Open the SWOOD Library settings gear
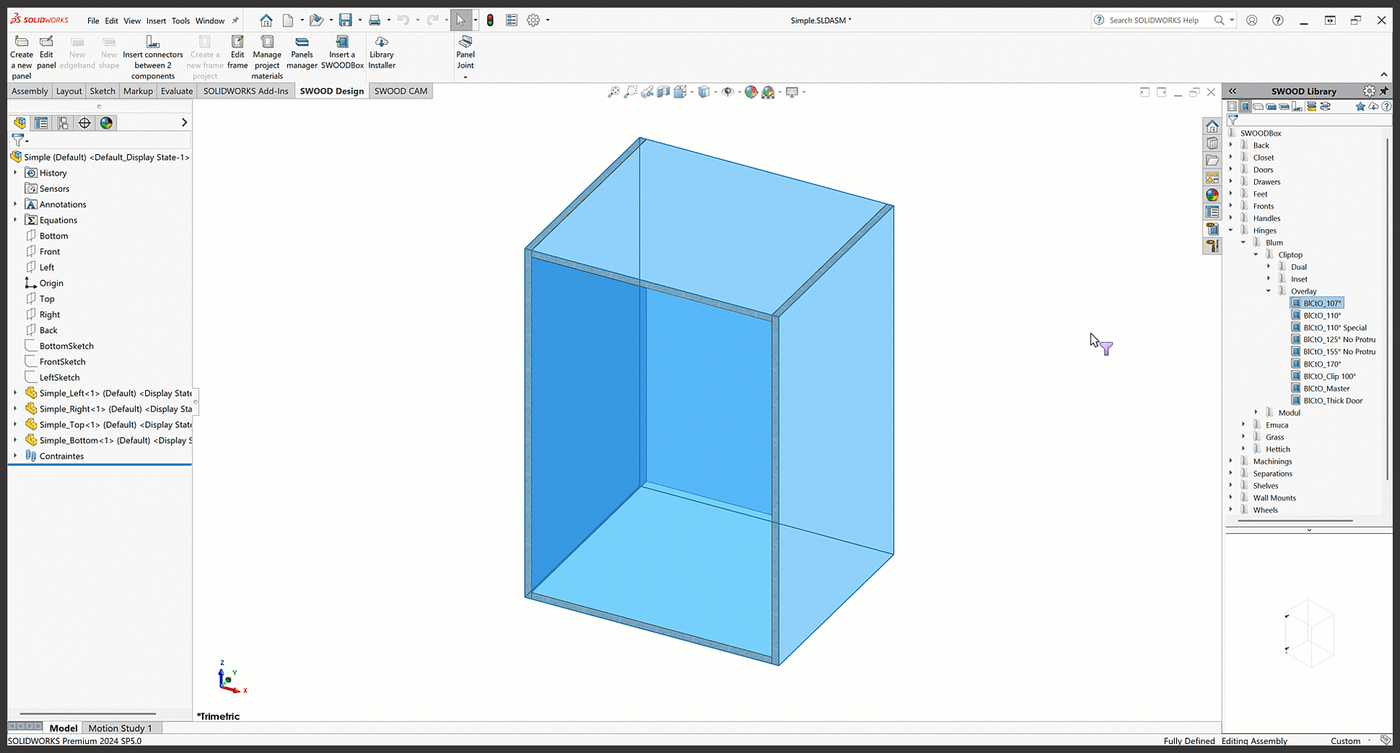Viewport: 1400px width, 753px height. pos(1369,90)
